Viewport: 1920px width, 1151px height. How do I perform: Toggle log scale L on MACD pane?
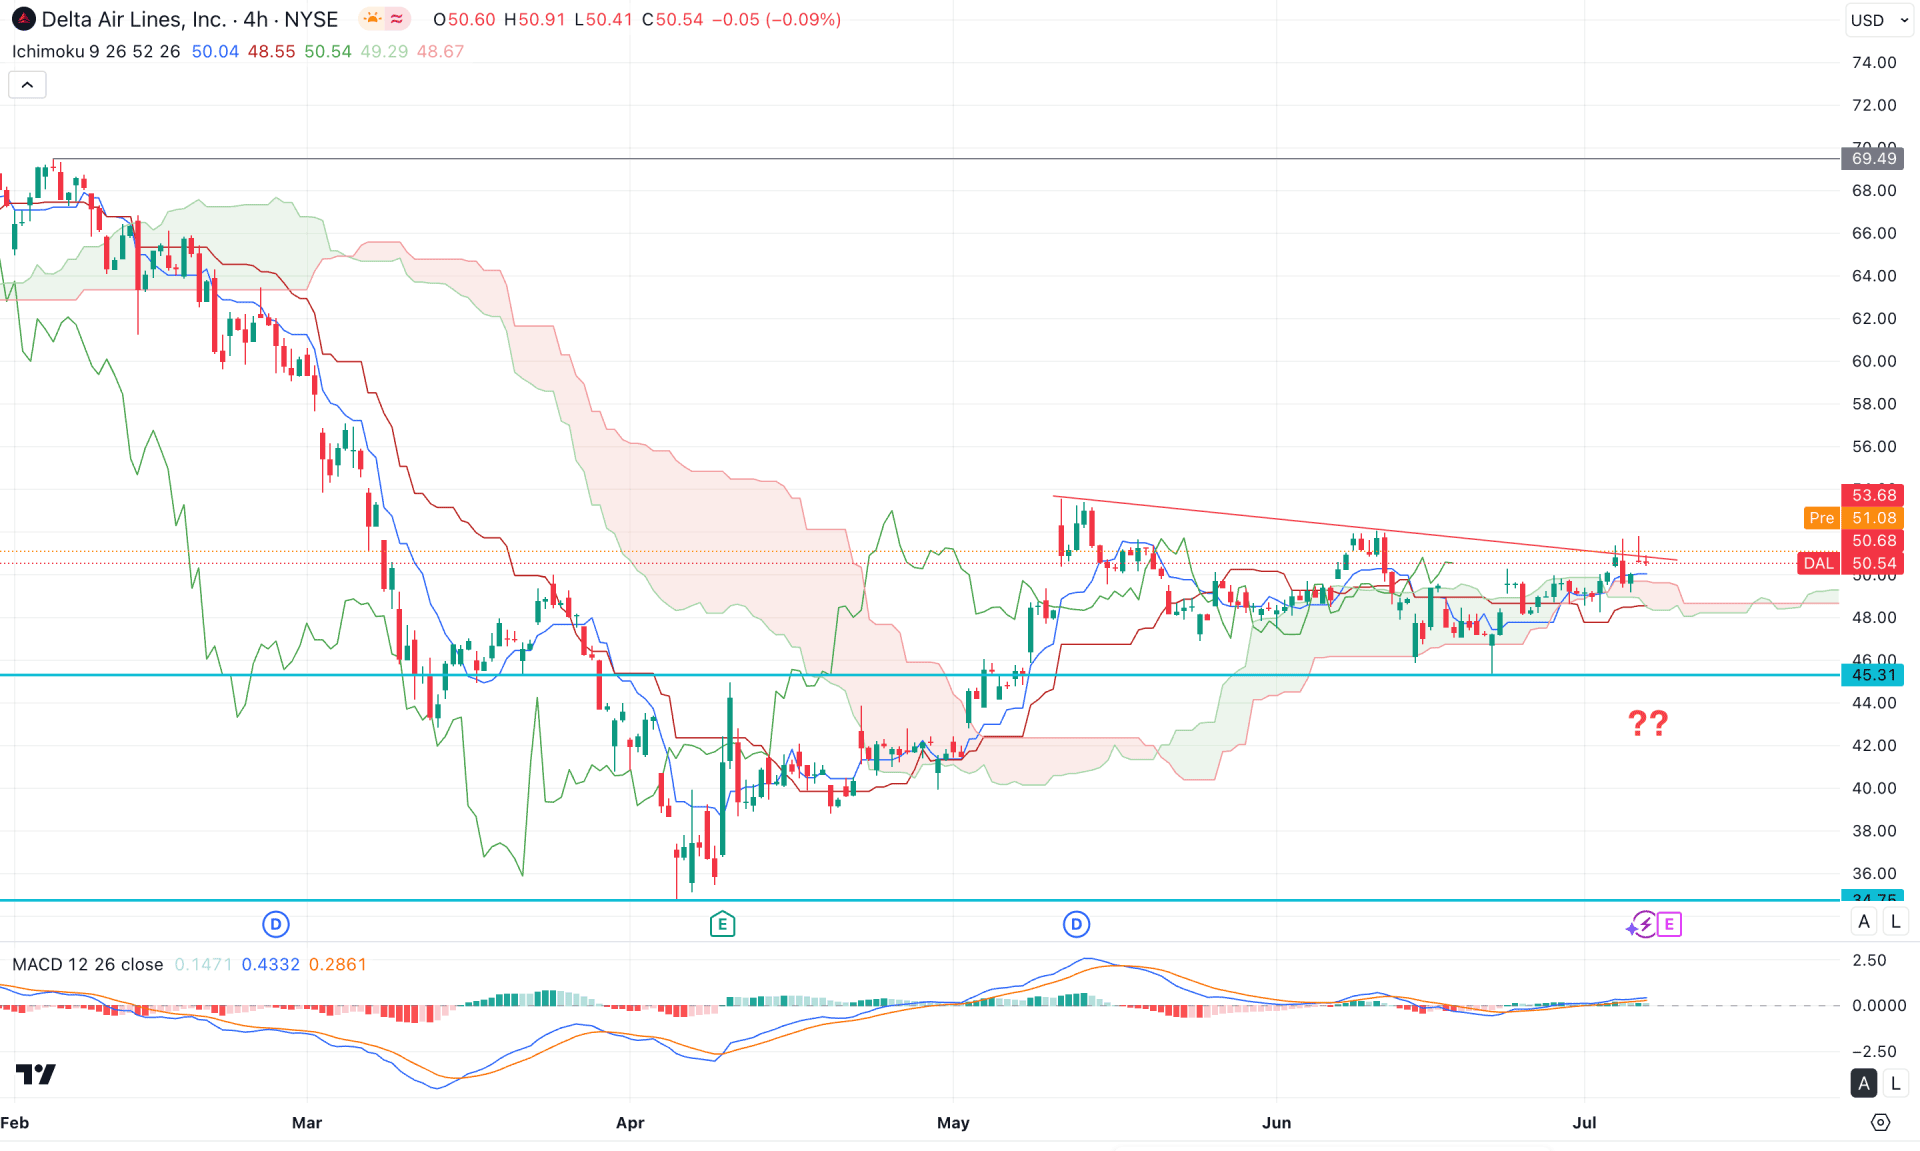point(1895,1083)
